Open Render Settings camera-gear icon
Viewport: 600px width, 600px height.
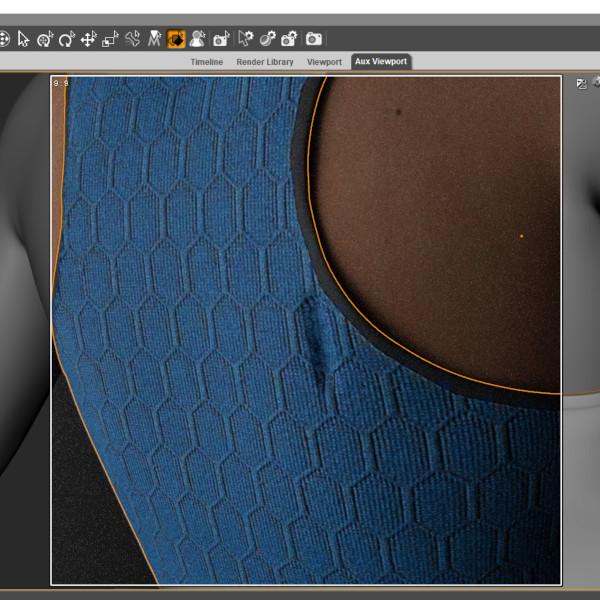[x=289, y=39]
